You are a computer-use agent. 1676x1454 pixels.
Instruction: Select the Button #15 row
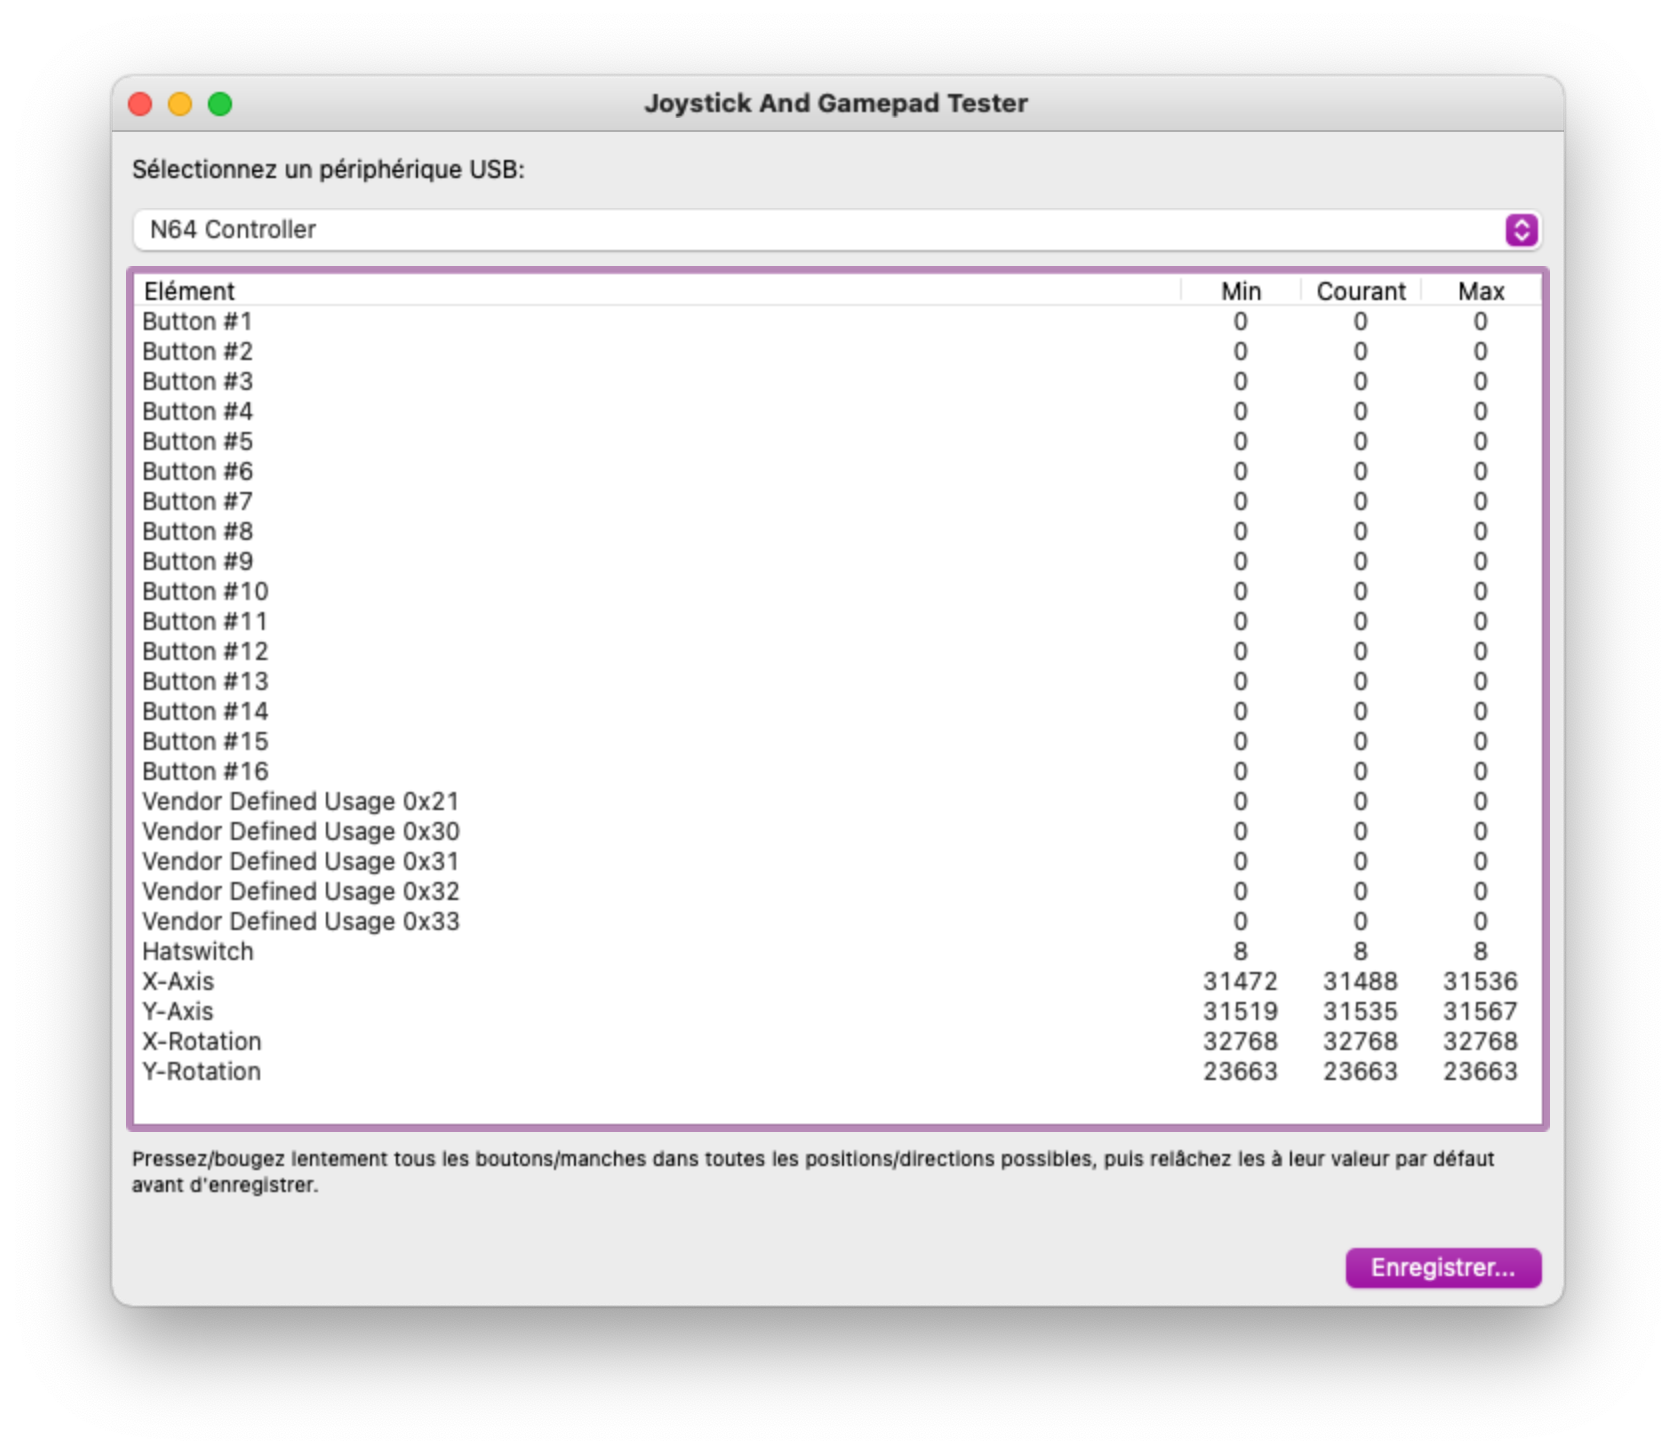tap(838, 741)
